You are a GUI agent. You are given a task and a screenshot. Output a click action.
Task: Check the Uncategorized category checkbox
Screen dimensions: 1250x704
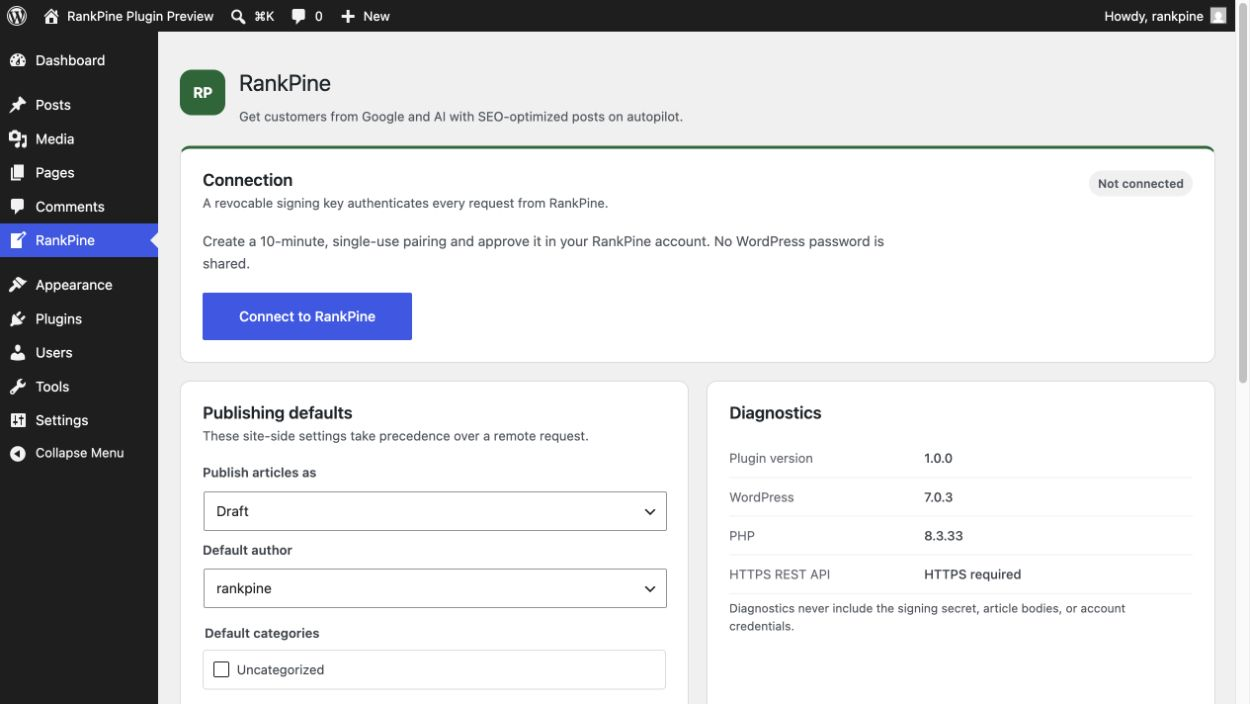pos(221,670)
